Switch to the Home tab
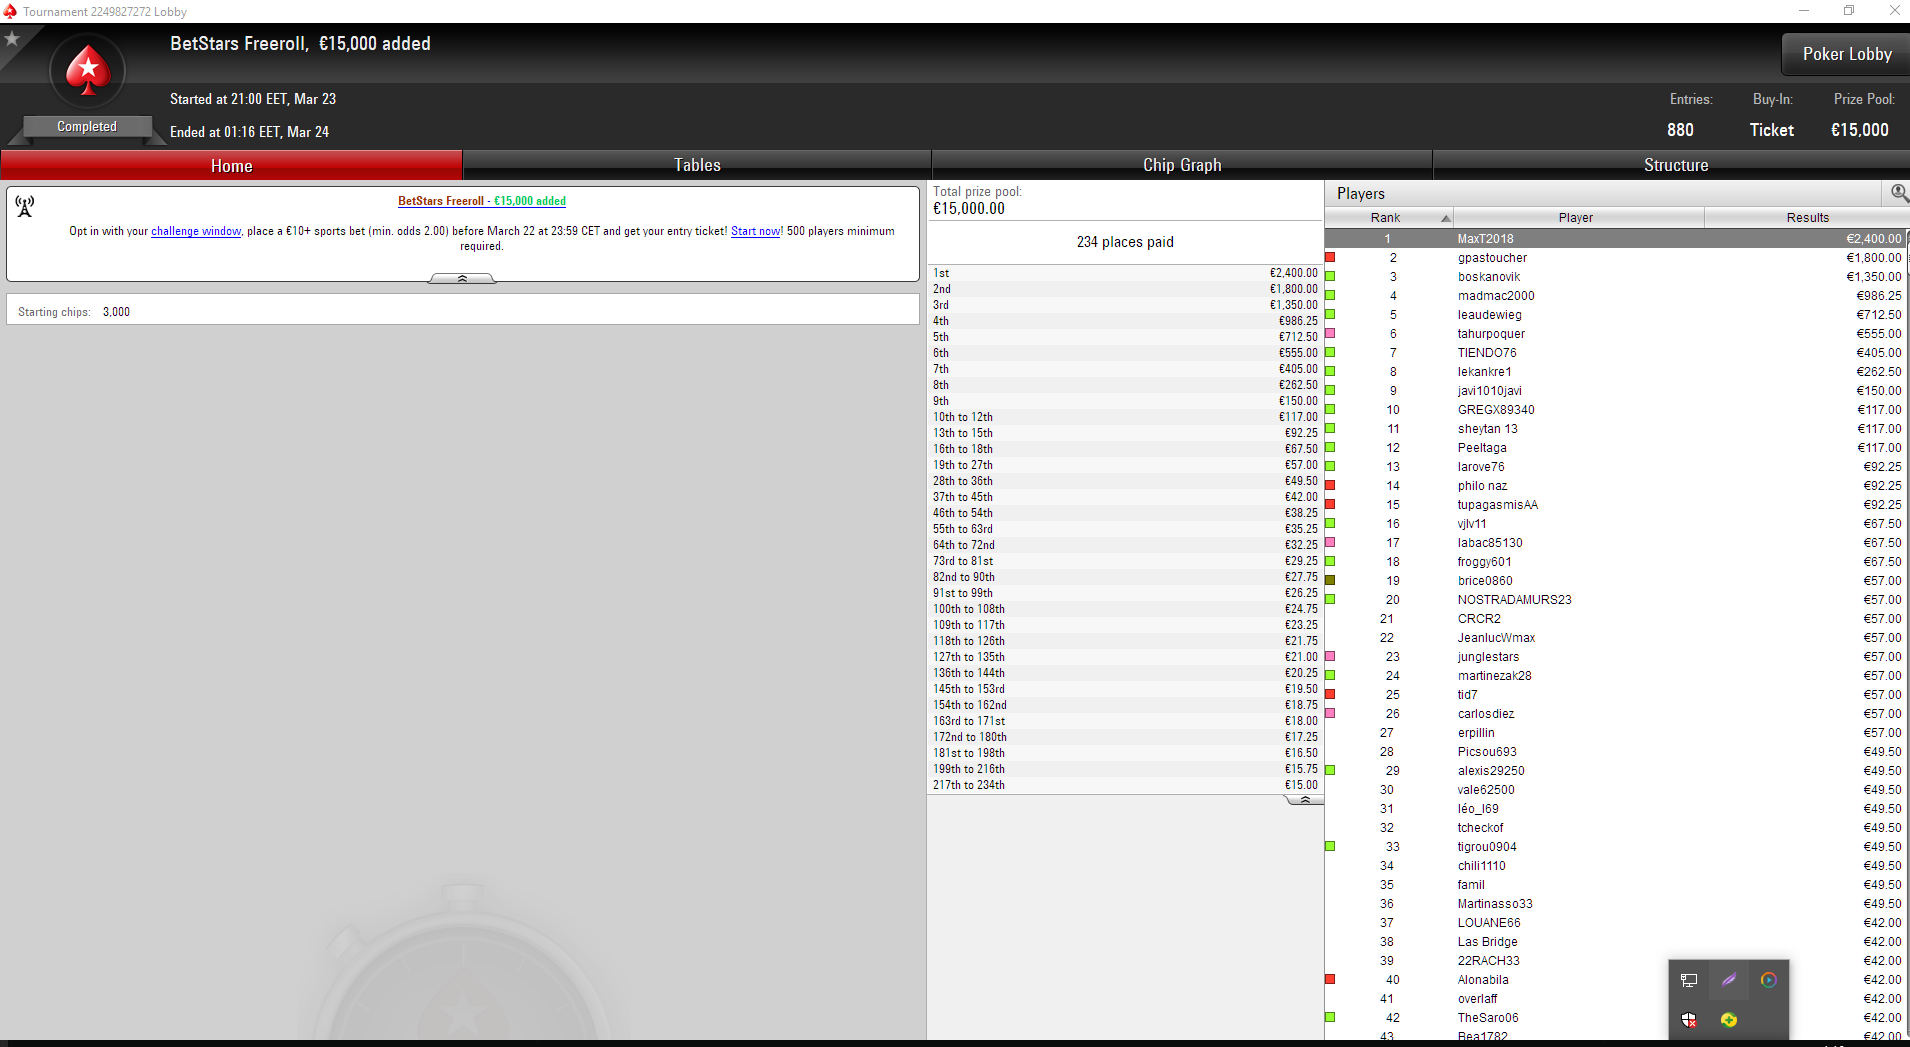 pos(231,165)
